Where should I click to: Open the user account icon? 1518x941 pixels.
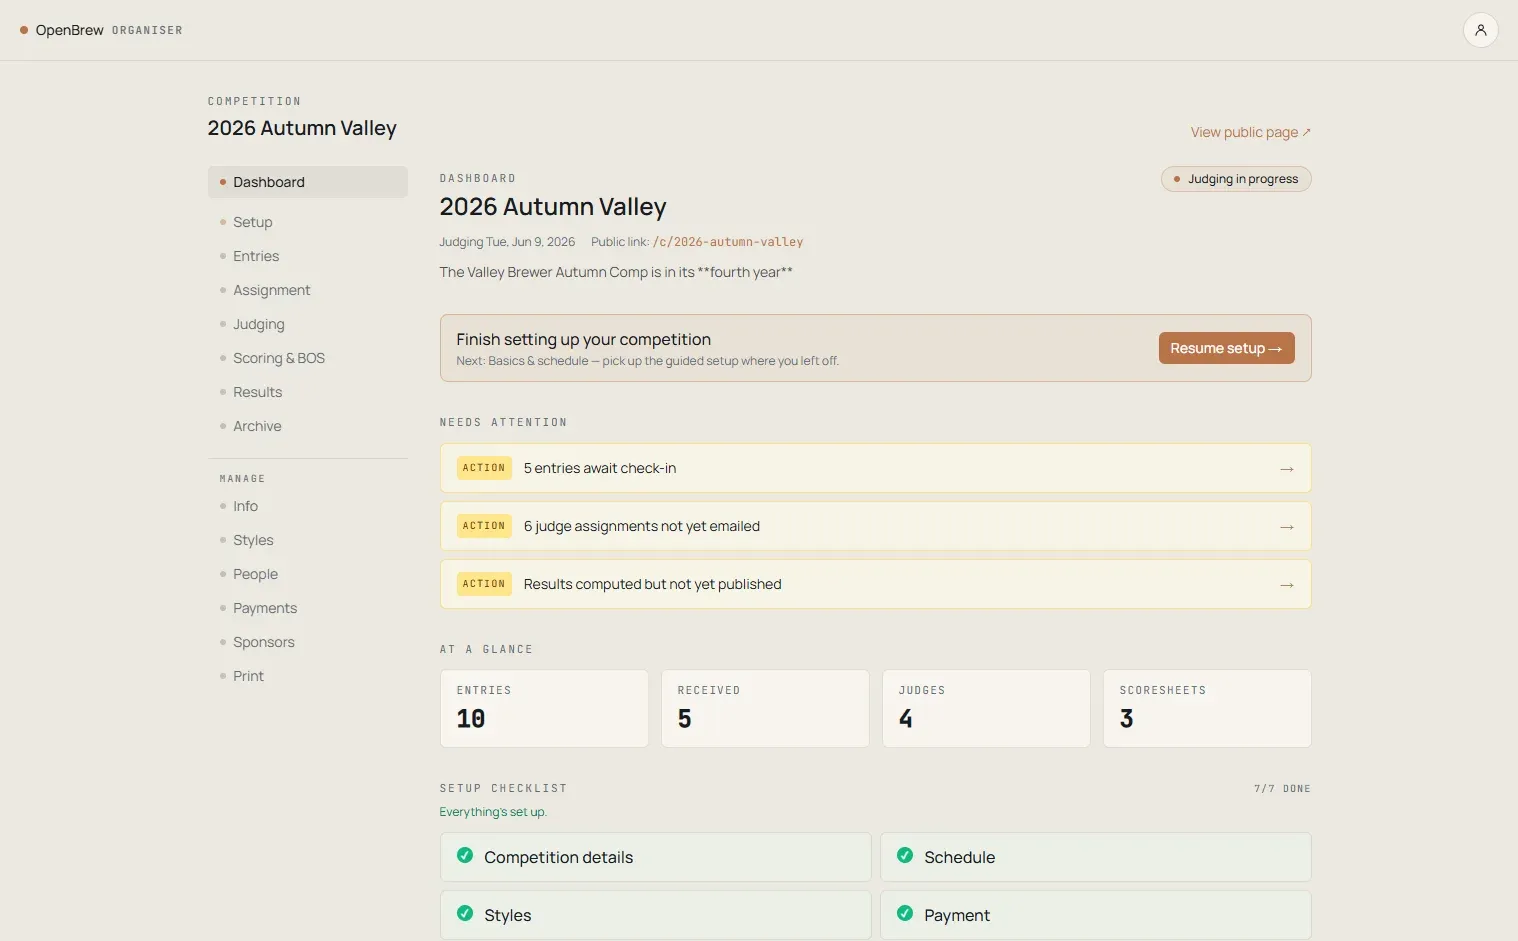tap(1480, 30)
